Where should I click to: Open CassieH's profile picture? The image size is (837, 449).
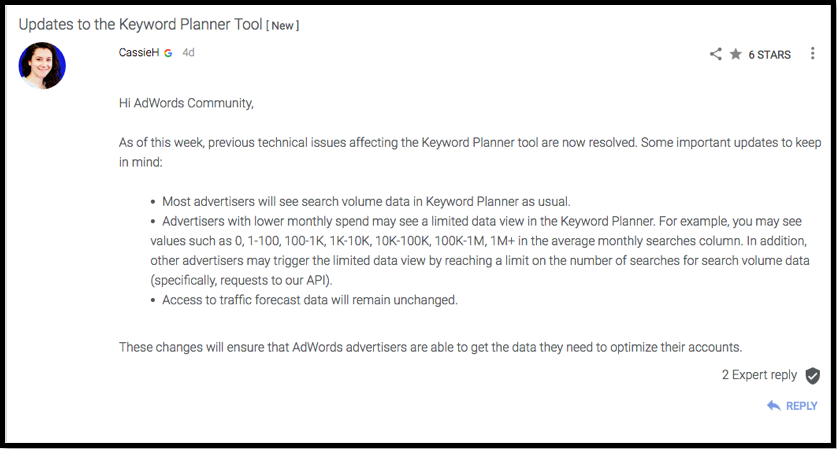pyautogui.click(x=42, y=66)
